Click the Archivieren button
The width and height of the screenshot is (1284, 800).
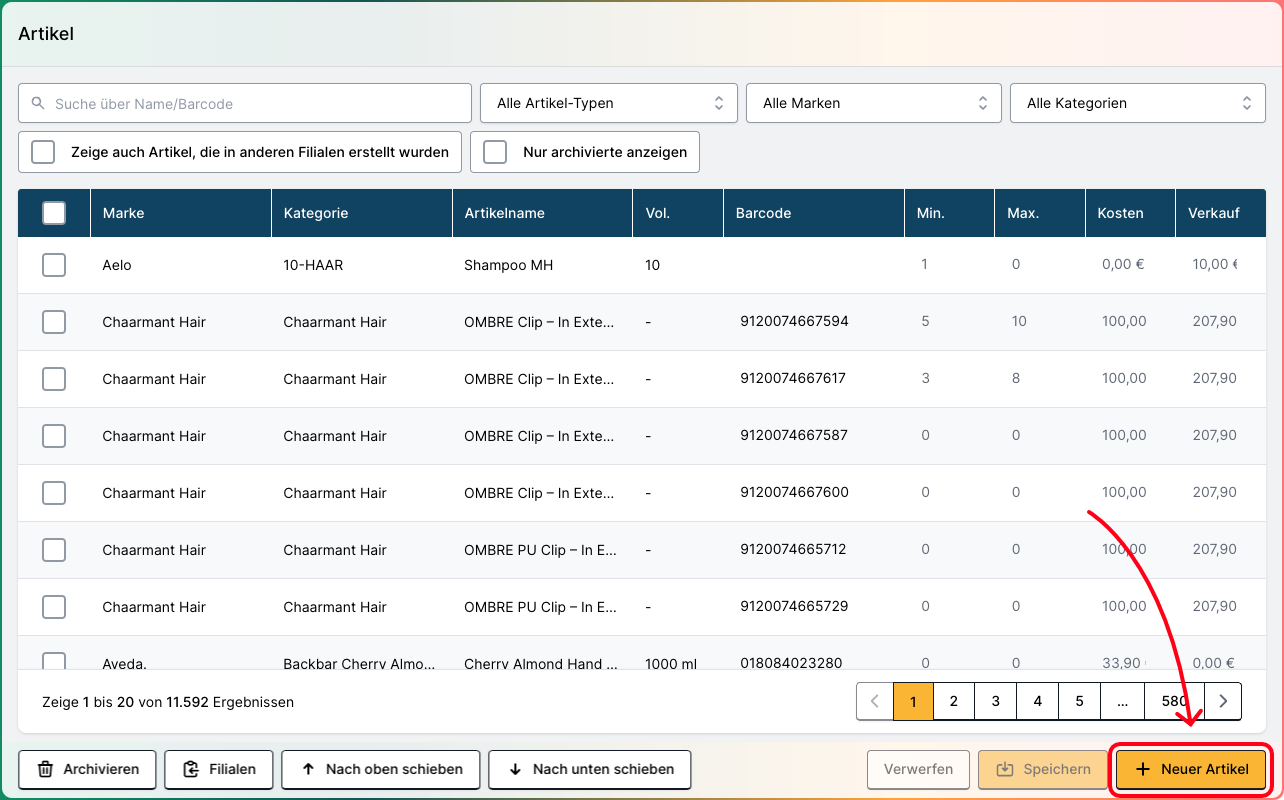87,769
